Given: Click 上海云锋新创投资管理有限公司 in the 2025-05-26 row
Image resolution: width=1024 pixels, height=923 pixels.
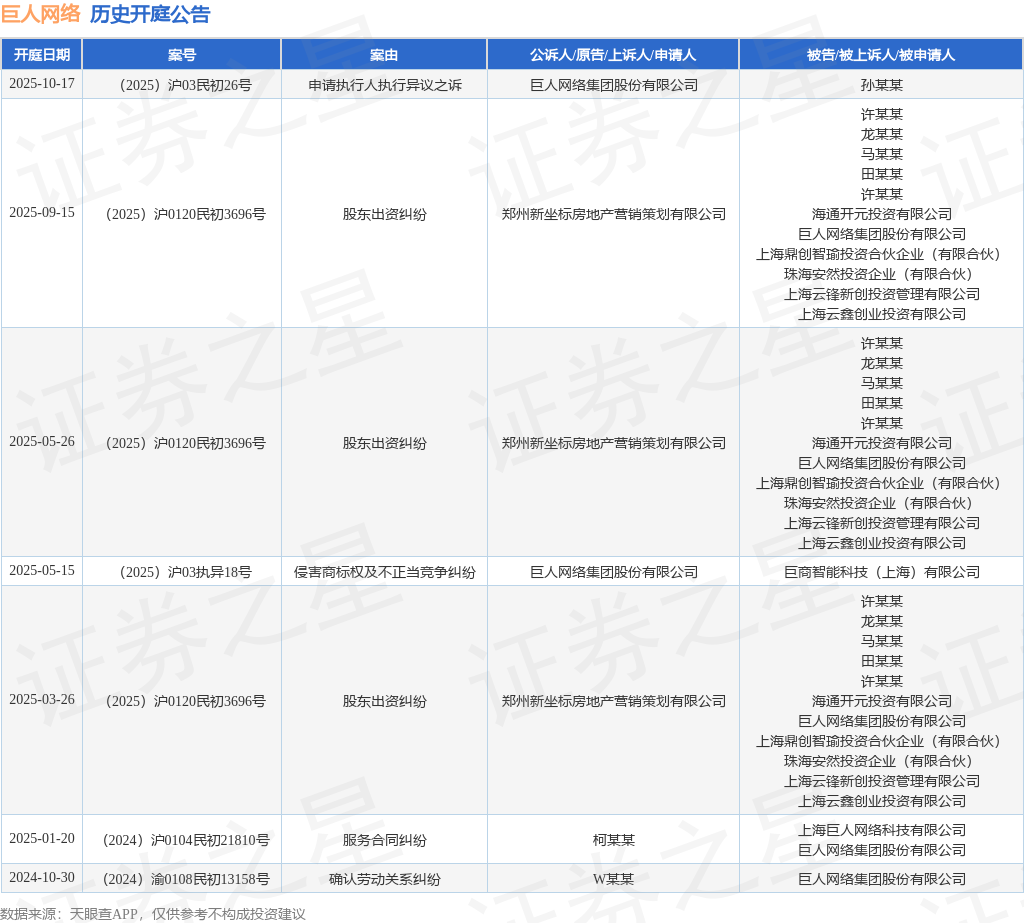Looking at the screenshot, I should click(x=882, y=523).
